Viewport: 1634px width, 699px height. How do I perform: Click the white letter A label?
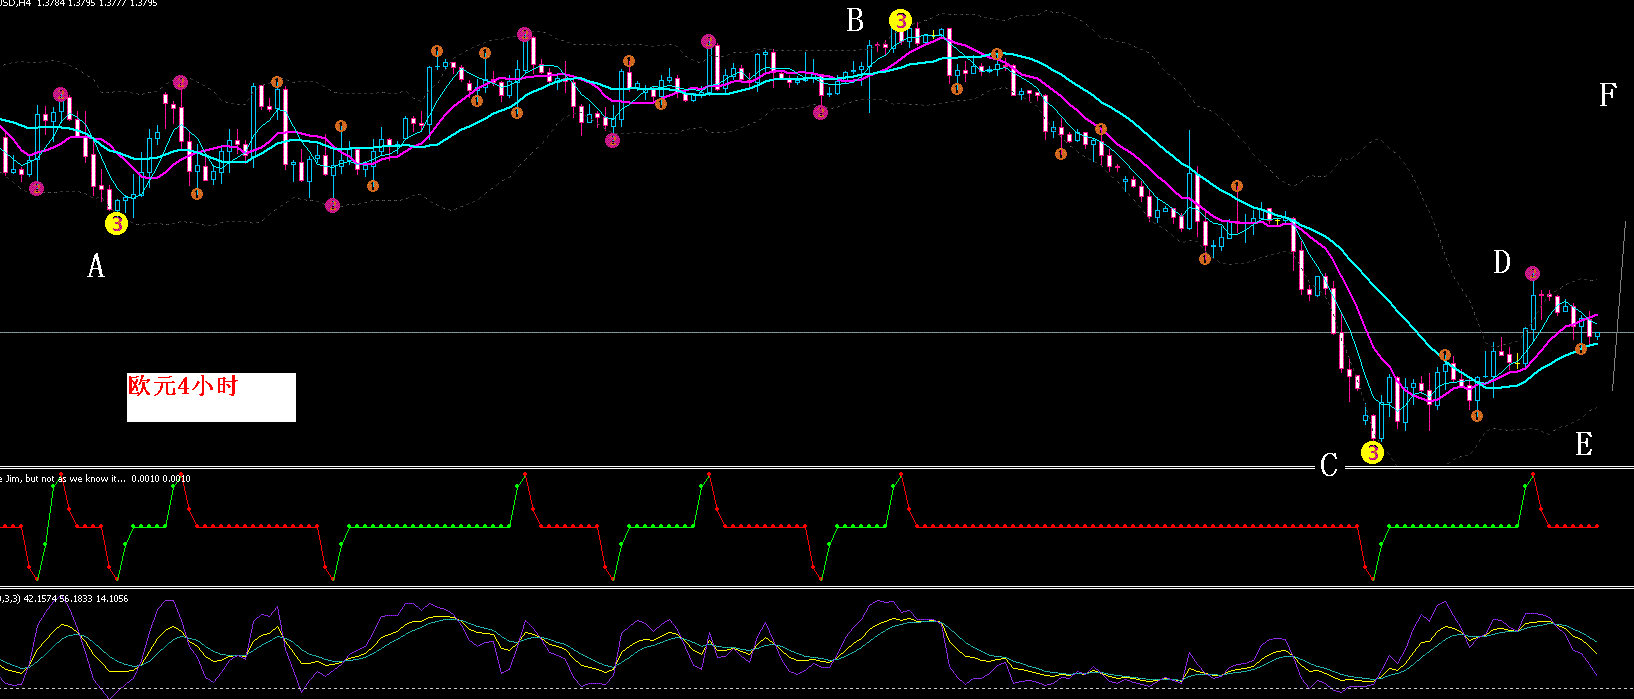pyautogui.click(x=96, y=266)
